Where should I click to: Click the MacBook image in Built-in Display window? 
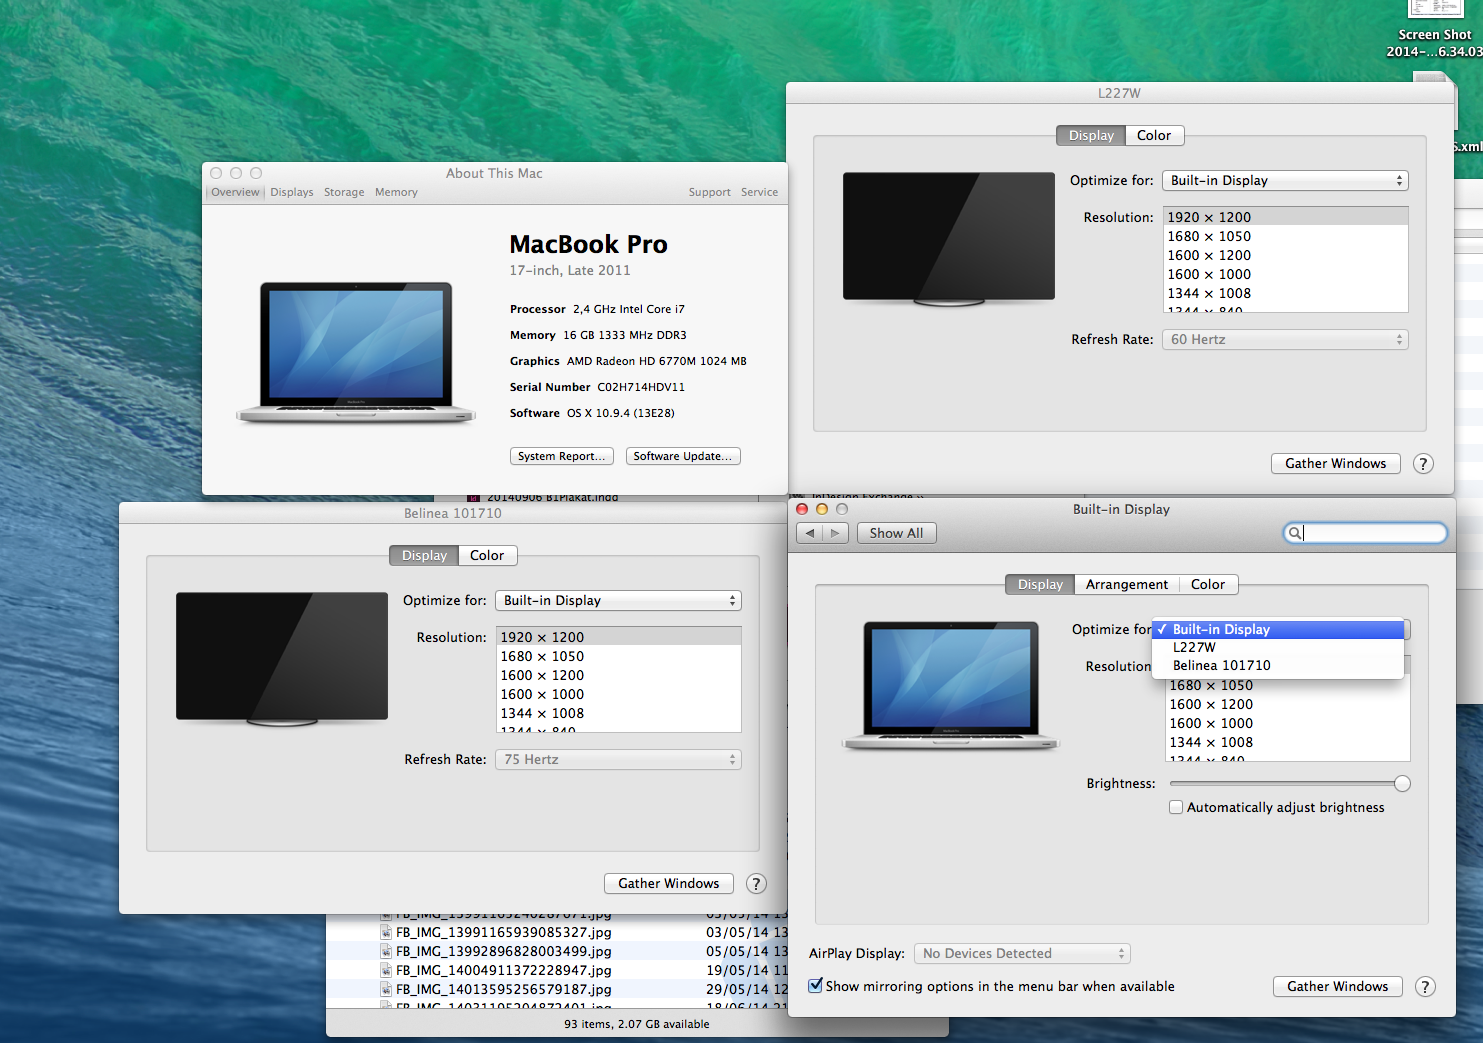[x=951, y=685]
